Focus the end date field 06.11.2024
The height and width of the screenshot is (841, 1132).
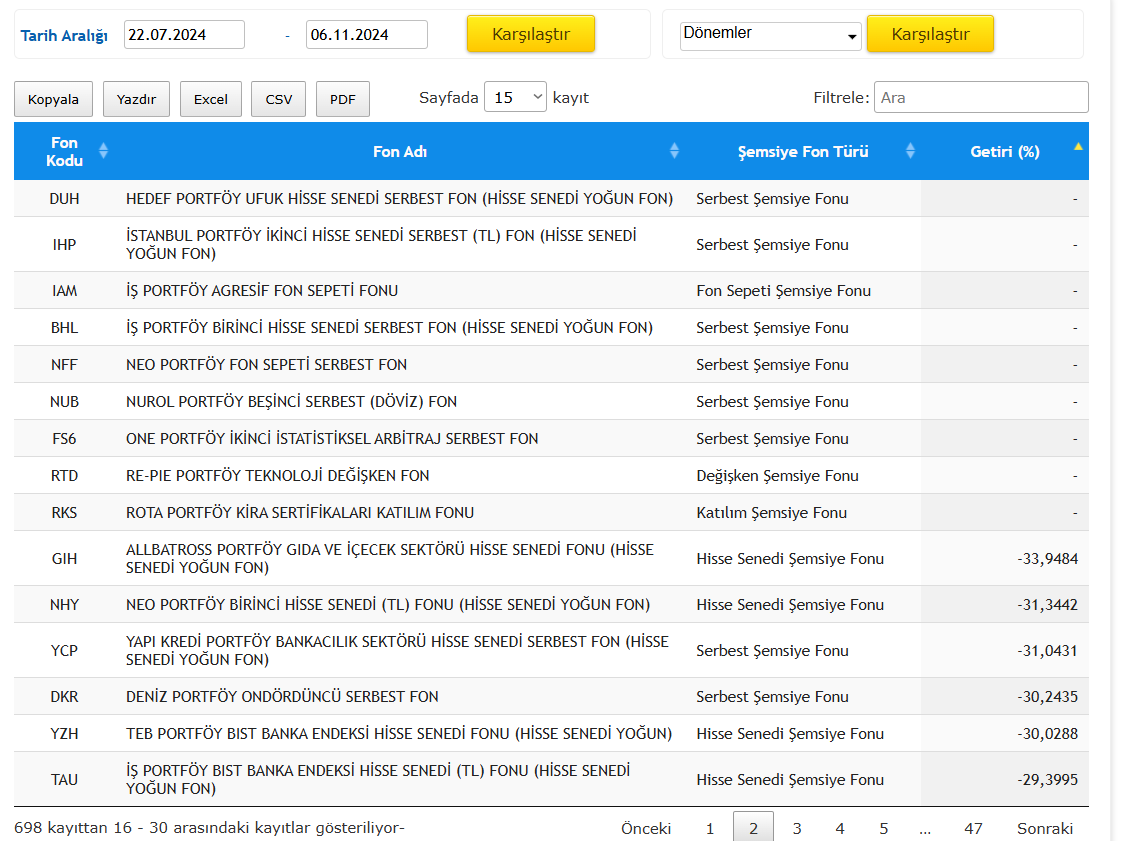[x=367, y=35]
